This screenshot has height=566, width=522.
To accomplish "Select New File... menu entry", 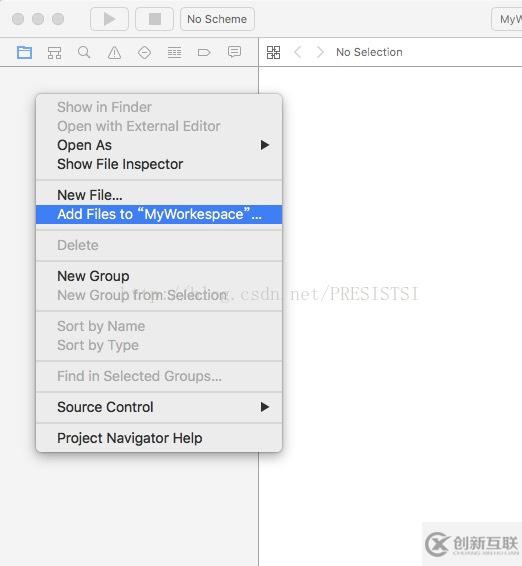I will (x=159, y=195).
